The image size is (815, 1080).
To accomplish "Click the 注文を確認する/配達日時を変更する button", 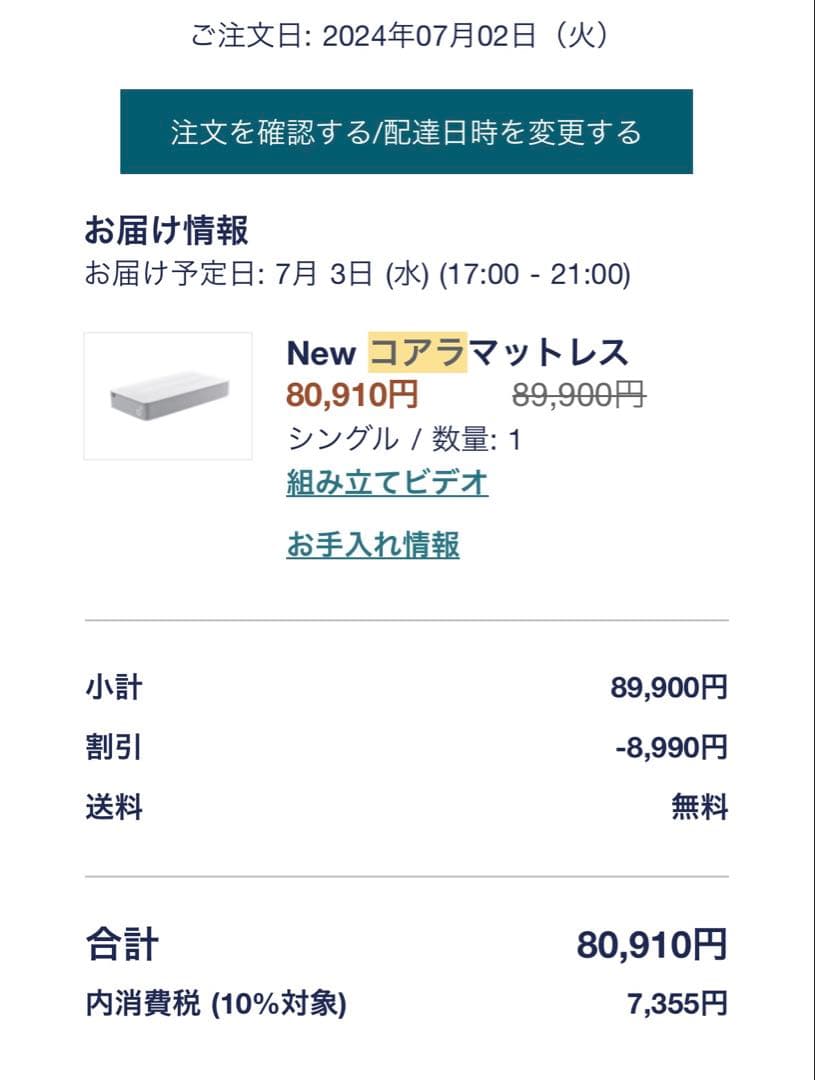I will click(406, 132).
